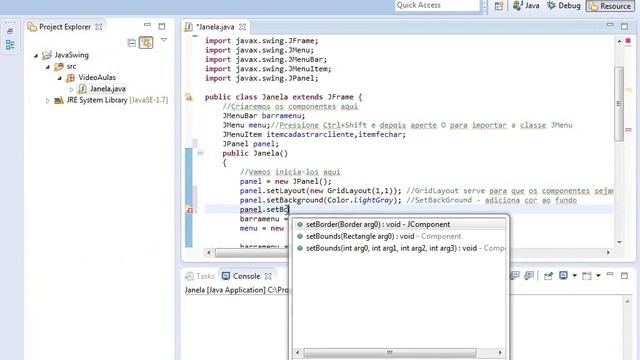Minimize the editor area

(610, 25)
